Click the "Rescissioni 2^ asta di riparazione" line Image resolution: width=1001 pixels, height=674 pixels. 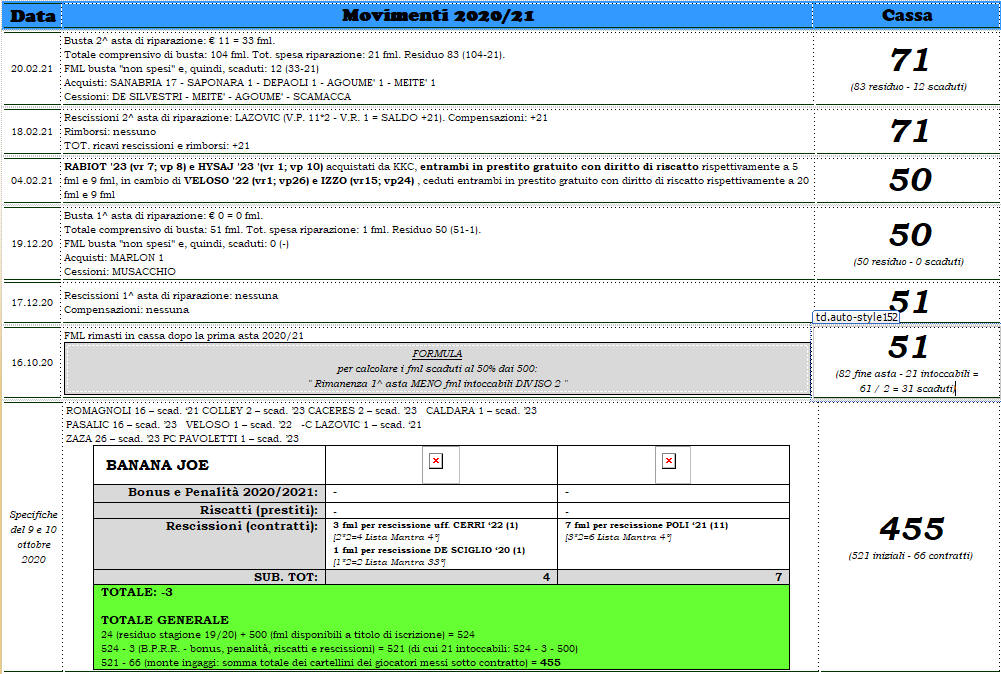pyautogui.click(x=306, y=117)
